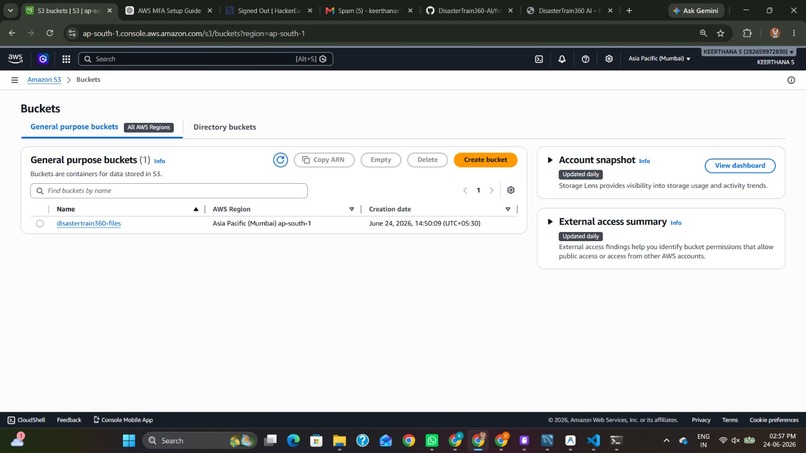Expand the External access summary section
The image size is (806, 453).
coord(549,222)
